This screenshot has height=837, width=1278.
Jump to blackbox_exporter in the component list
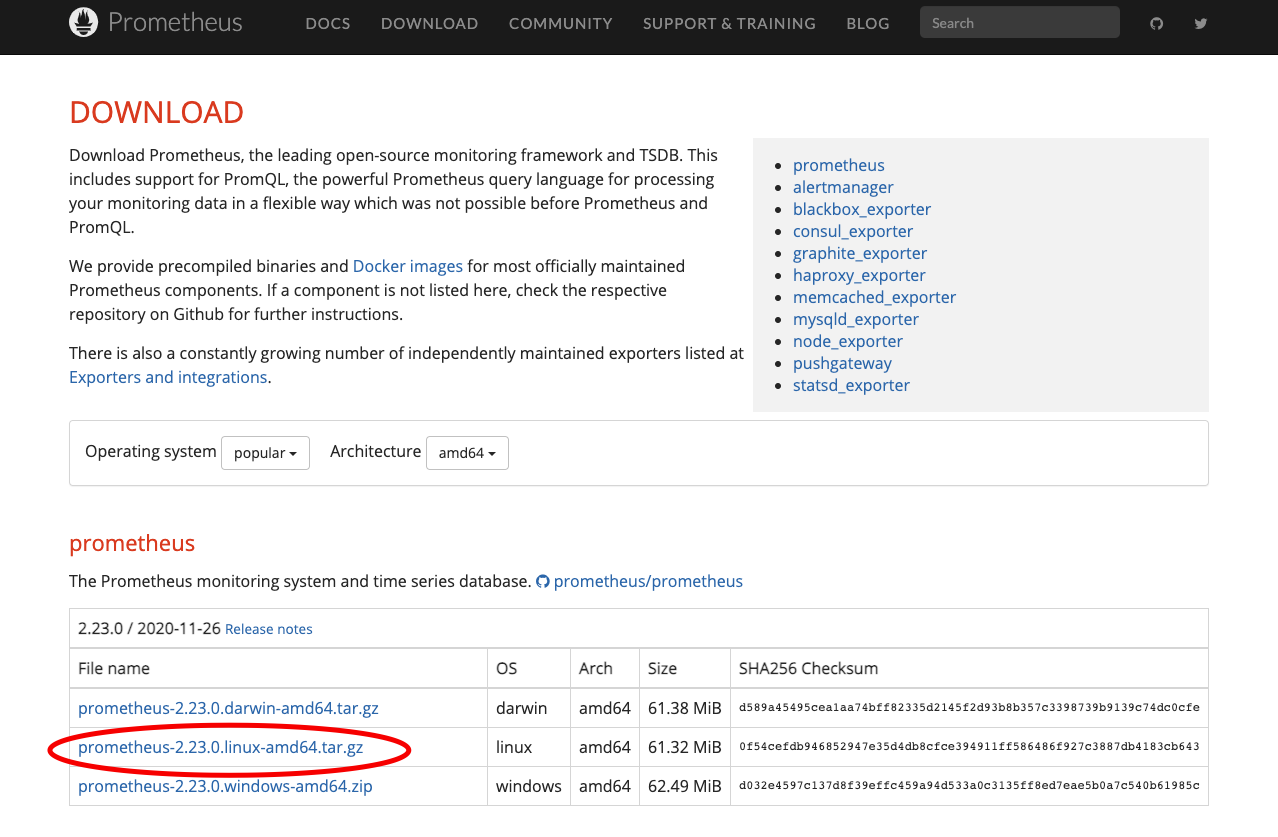pos(862,209)
